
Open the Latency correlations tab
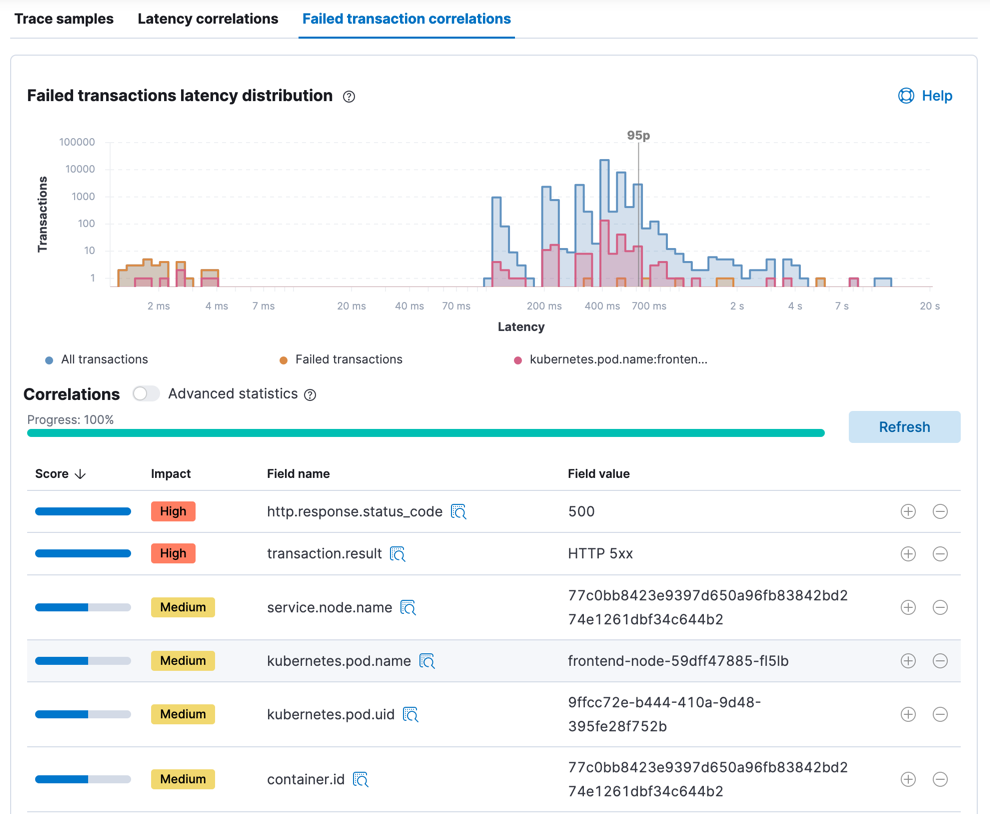(x=207, y=18)
